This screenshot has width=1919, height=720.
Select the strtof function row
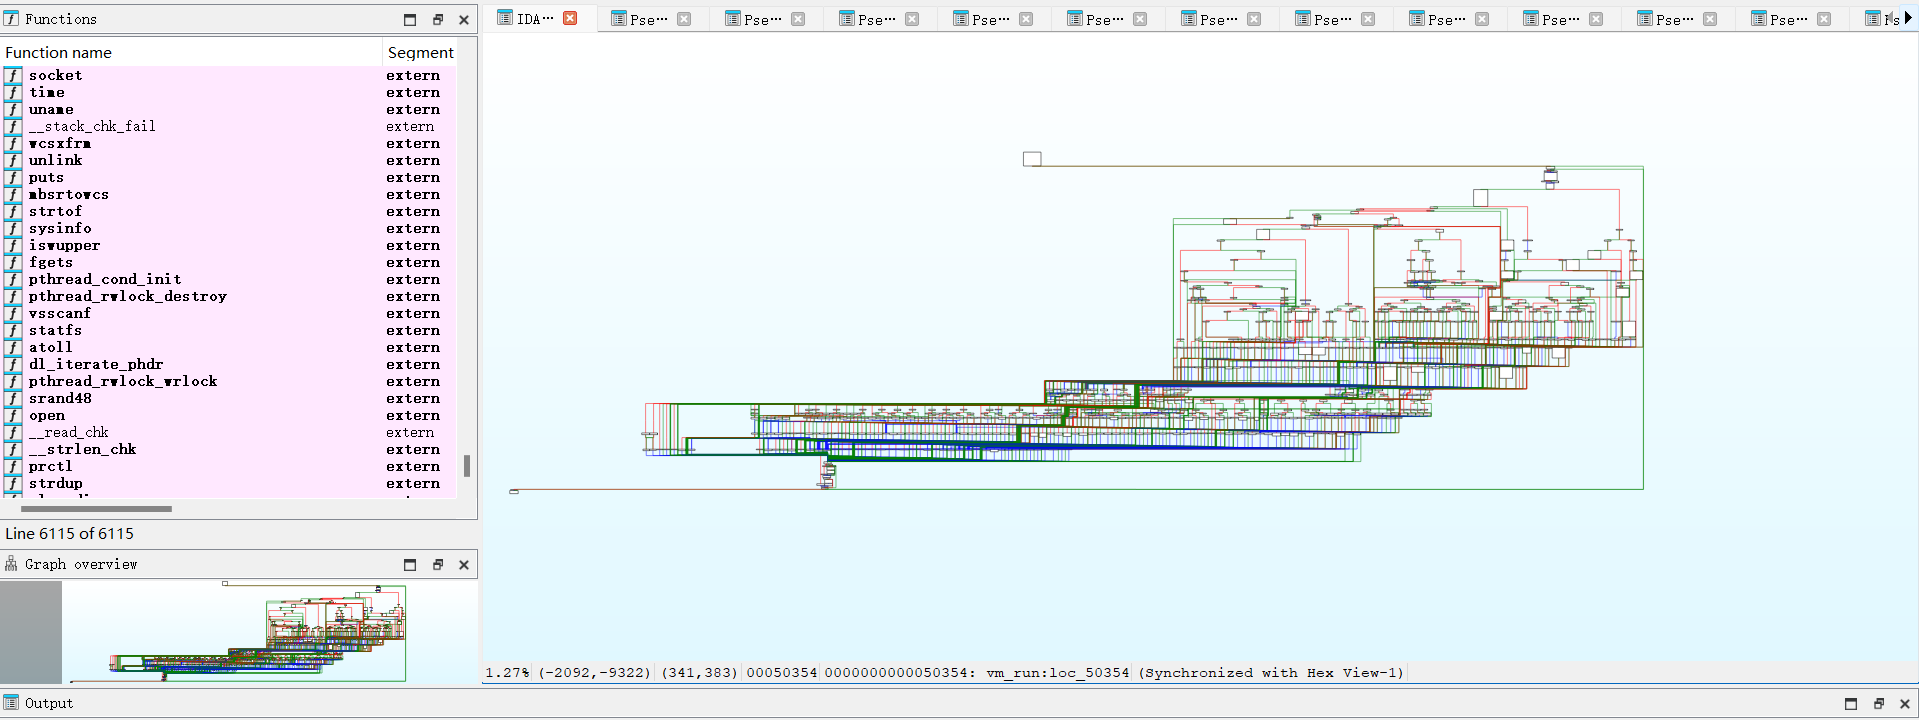[229, 211]
